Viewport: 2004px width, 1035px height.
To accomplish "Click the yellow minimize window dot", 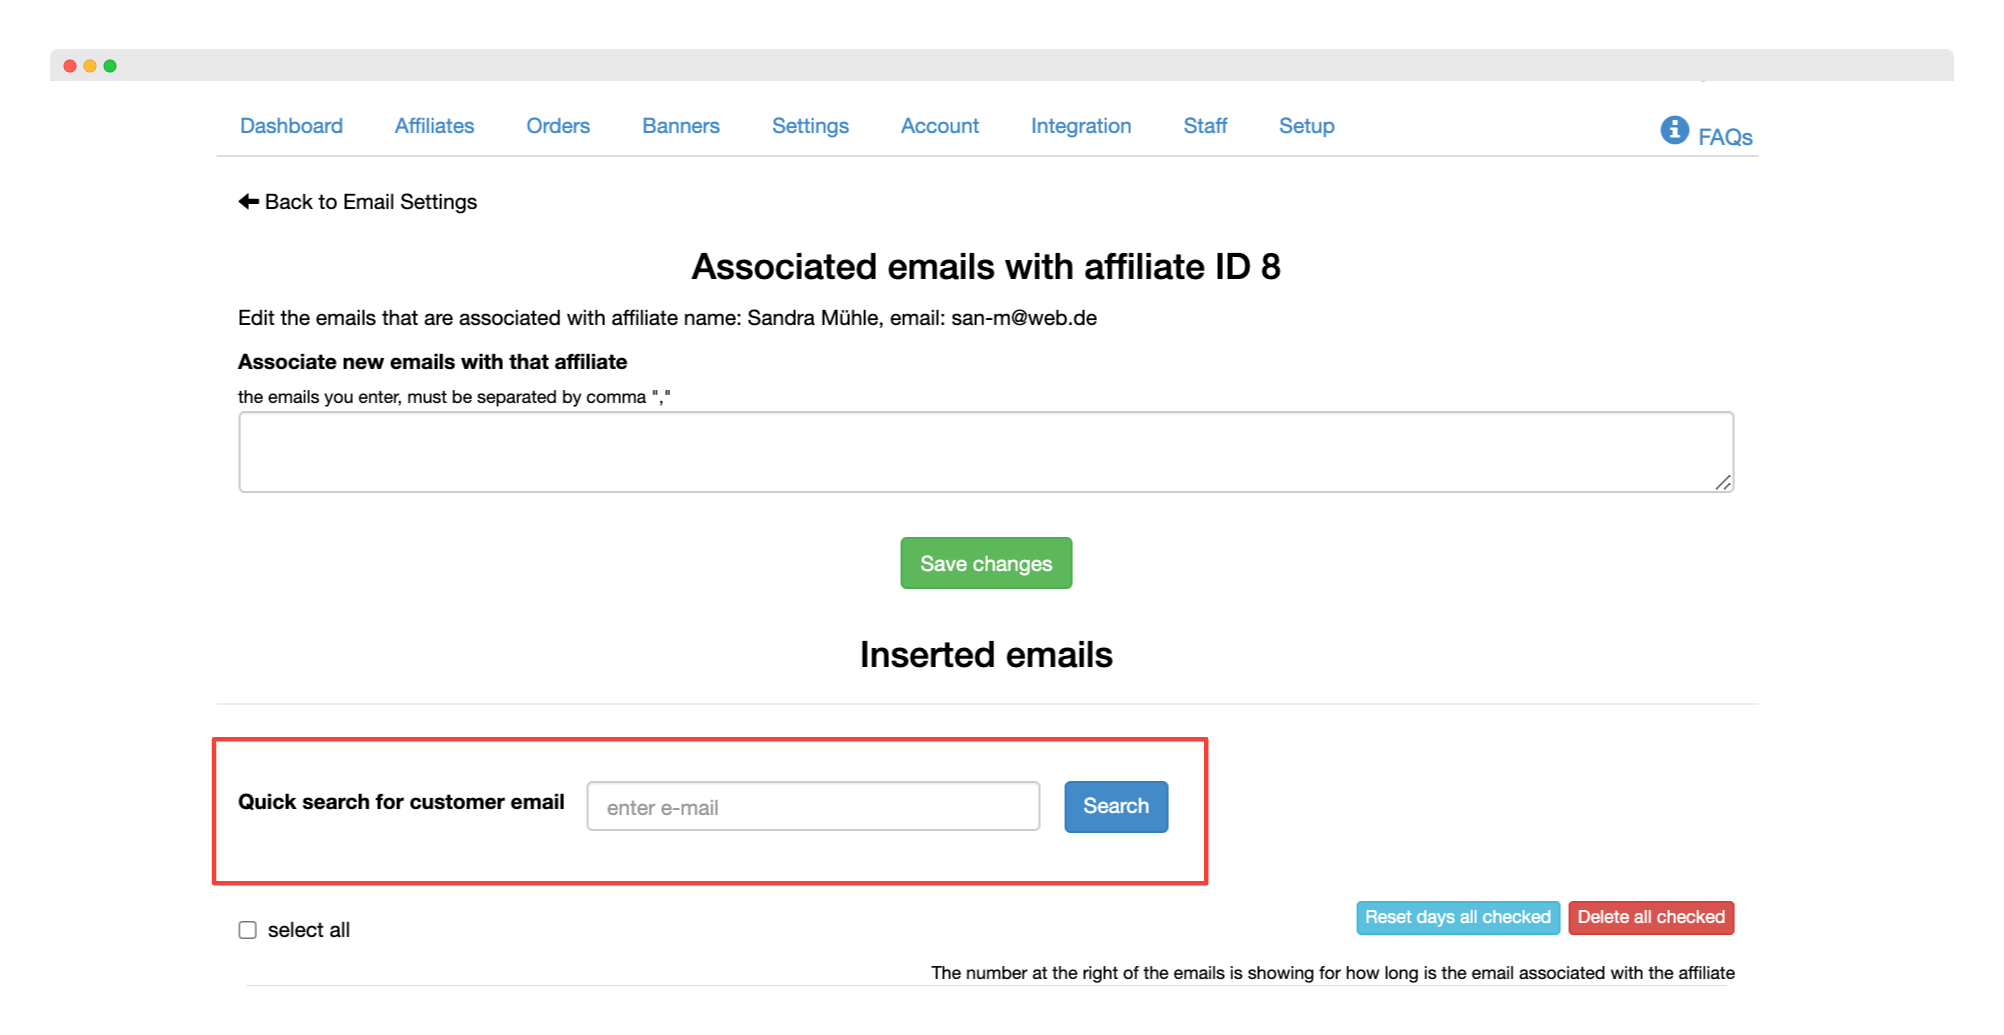I will [90, 66].
